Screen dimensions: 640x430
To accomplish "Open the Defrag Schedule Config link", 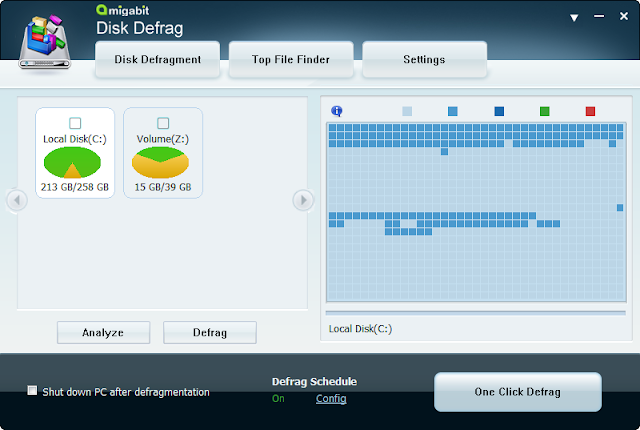I will click(331, 399).
